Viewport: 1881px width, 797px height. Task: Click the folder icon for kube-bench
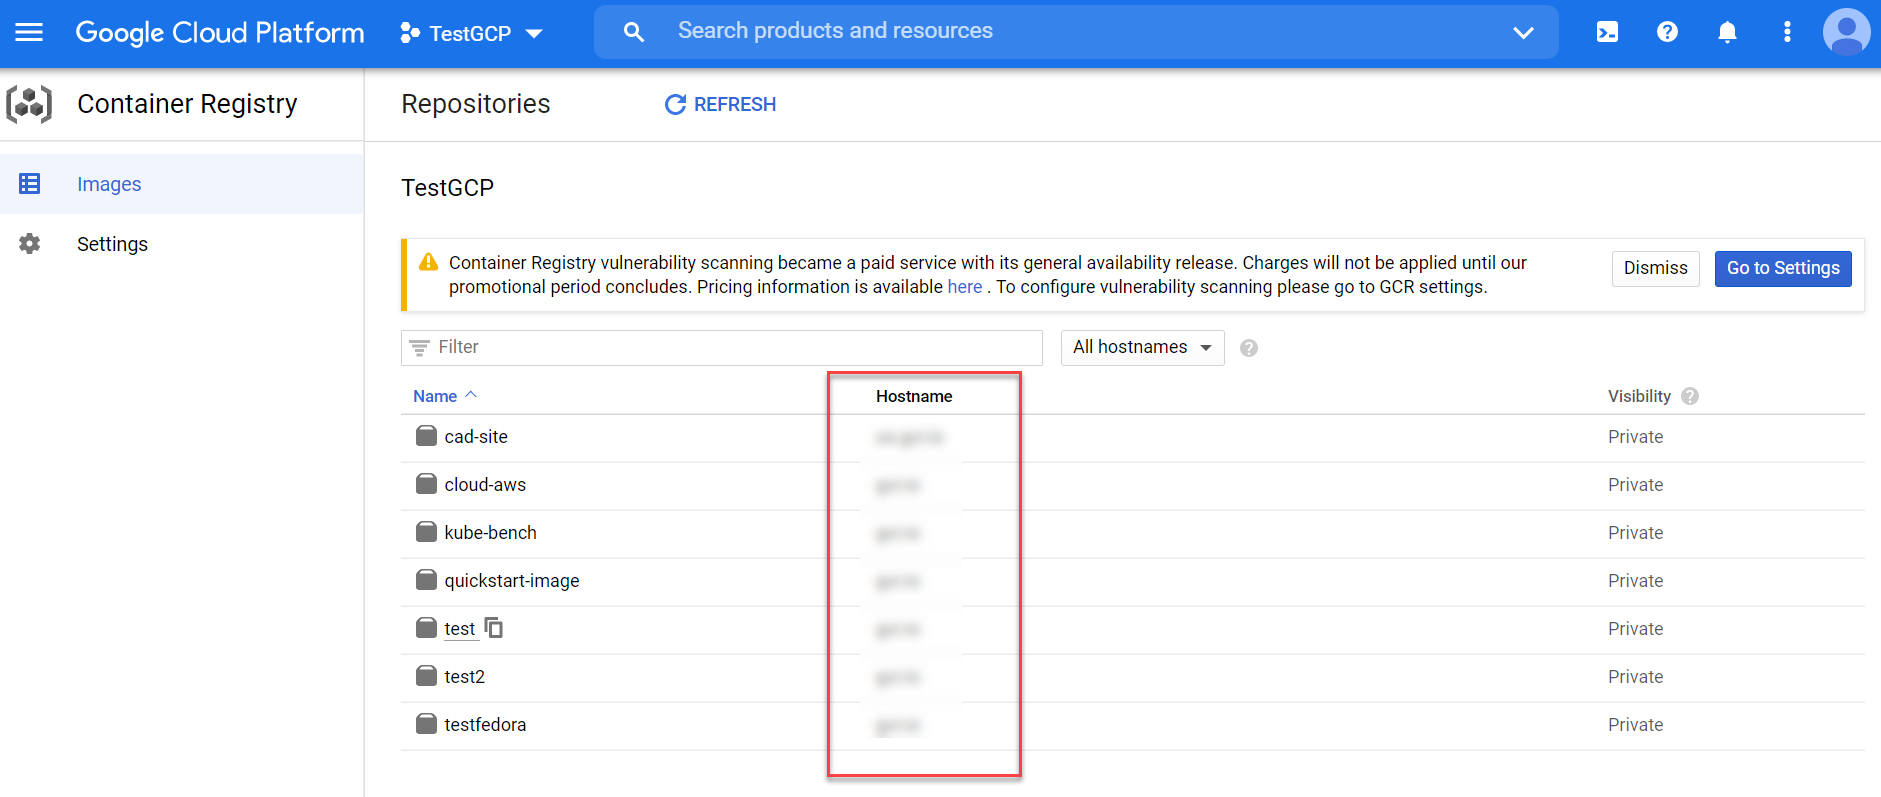[426, 532]
